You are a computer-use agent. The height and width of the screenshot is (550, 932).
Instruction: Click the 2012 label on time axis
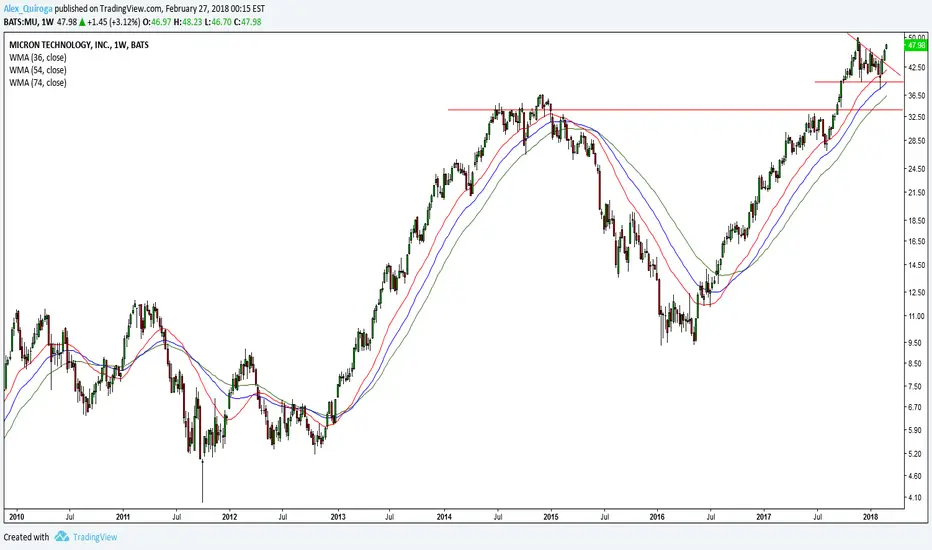(x=229, y=517)
